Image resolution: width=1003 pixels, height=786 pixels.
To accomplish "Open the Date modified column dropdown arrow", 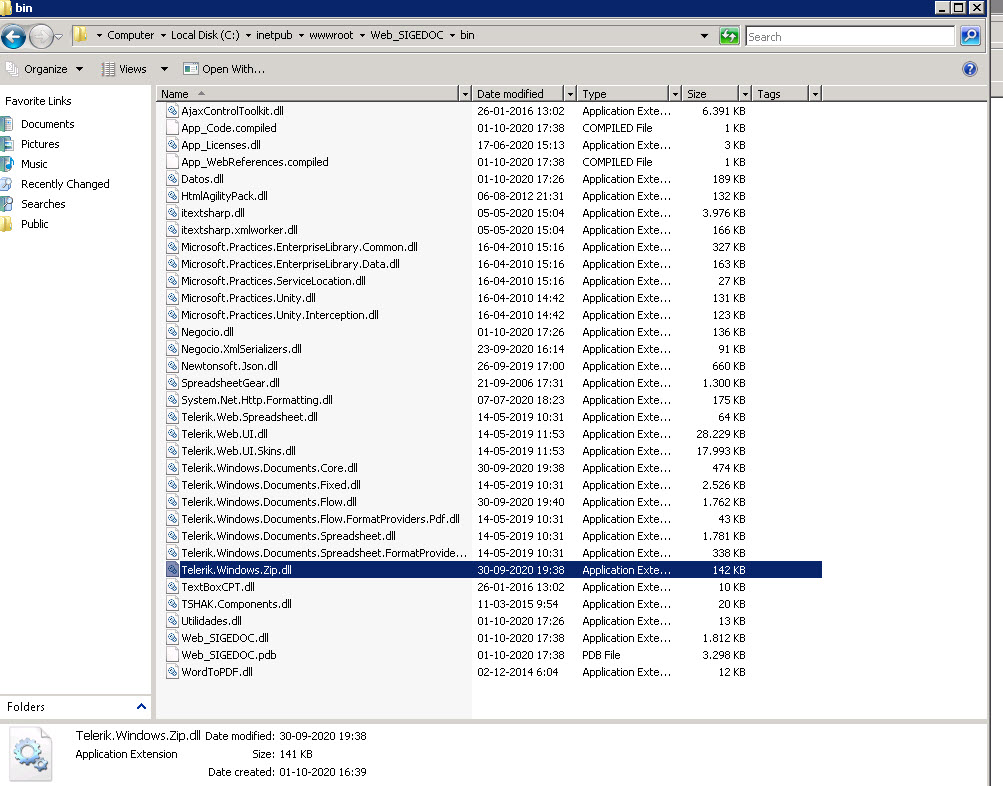I will point(570,94).
